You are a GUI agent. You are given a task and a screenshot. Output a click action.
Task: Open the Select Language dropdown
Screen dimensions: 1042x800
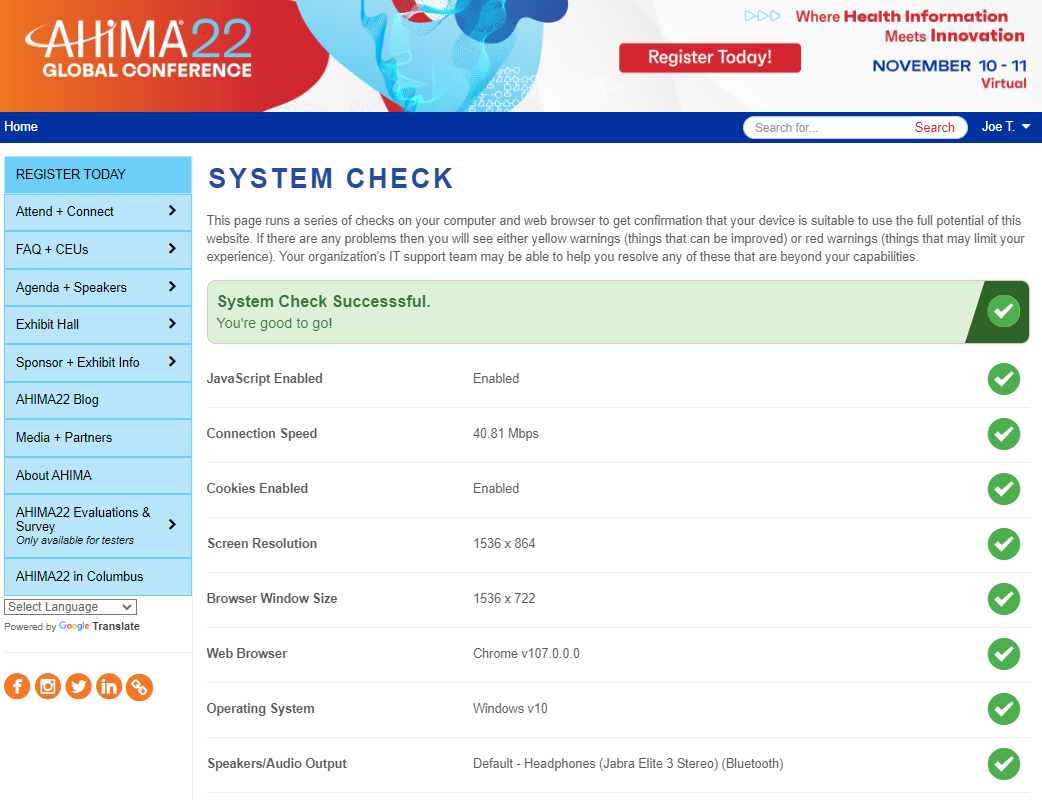tap(70, 607)
